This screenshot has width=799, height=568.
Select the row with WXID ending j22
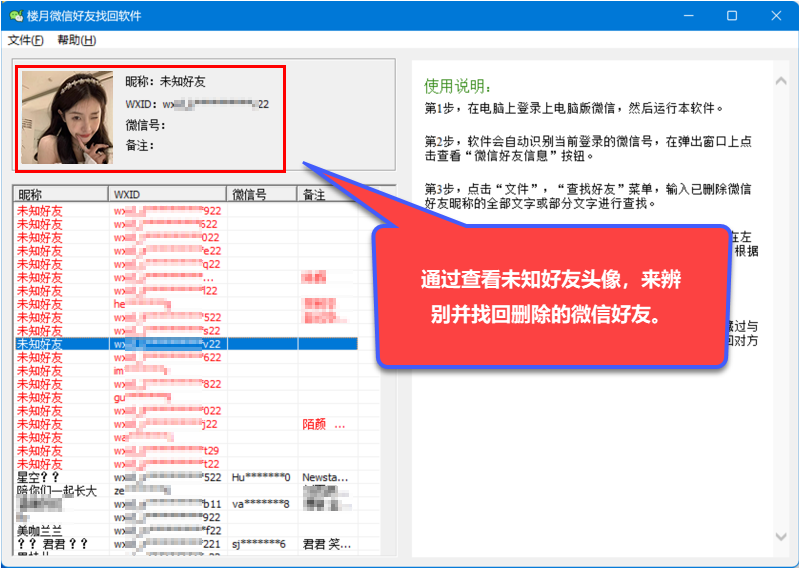pos(187,424)
